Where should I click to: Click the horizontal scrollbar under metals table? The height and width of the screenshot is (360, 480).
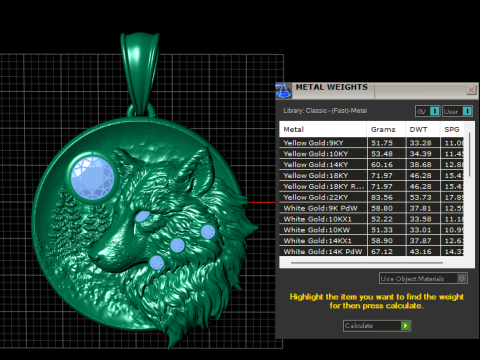pos(367,263)
